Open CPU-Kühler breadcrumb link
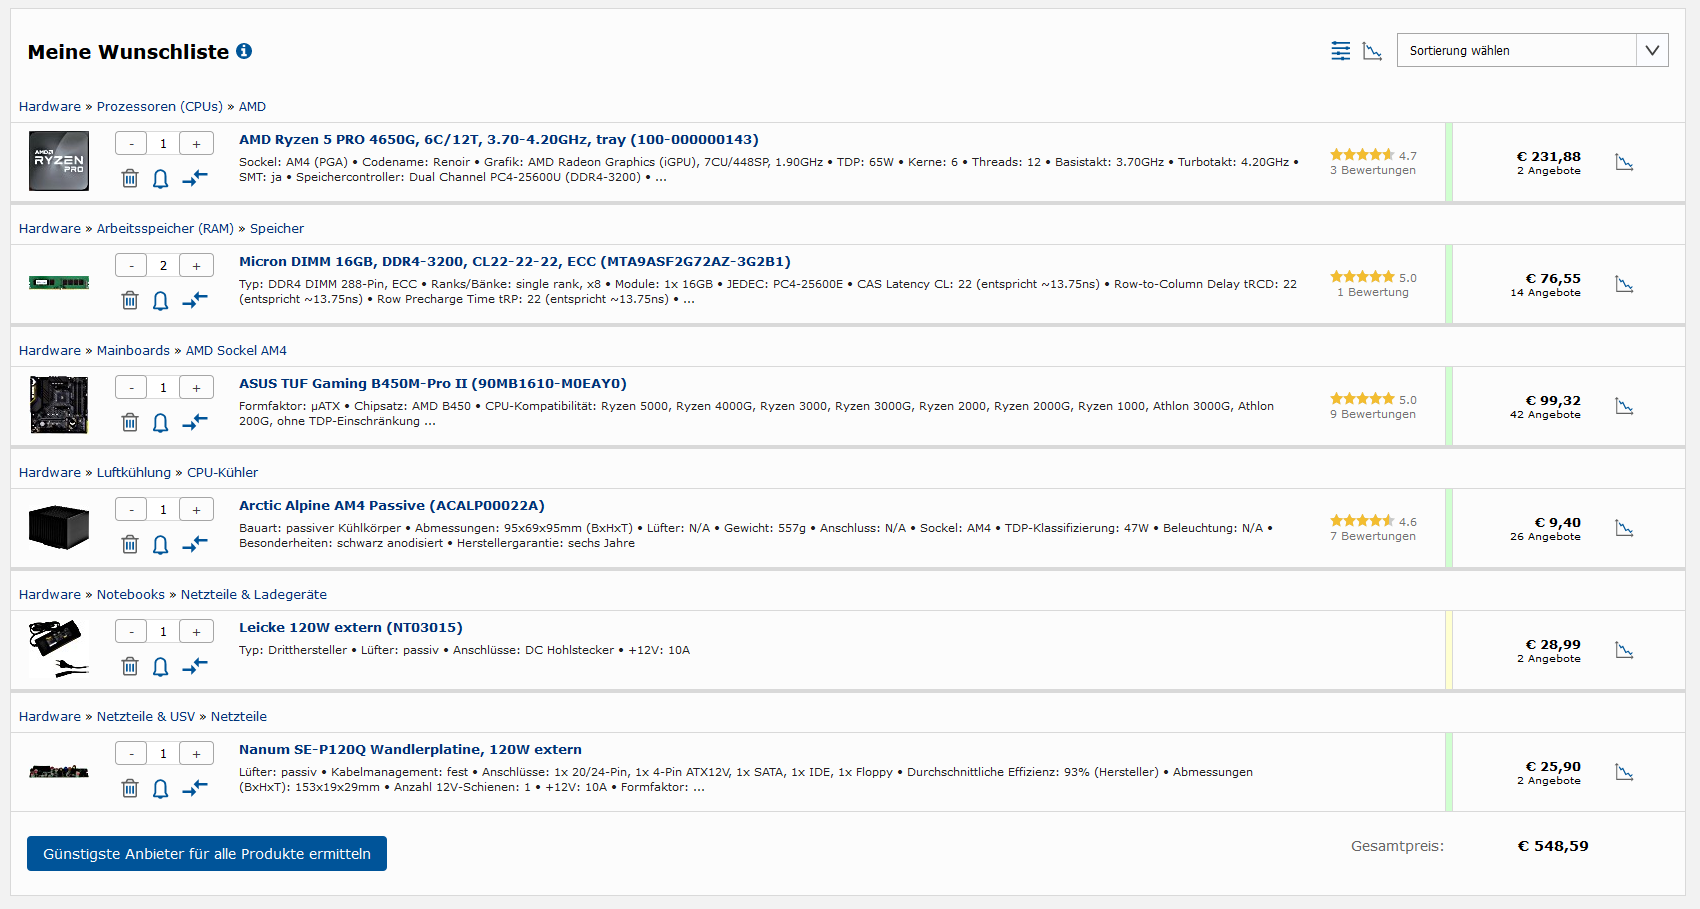This screenshot has width=1700, height=909. pos(222,472)
